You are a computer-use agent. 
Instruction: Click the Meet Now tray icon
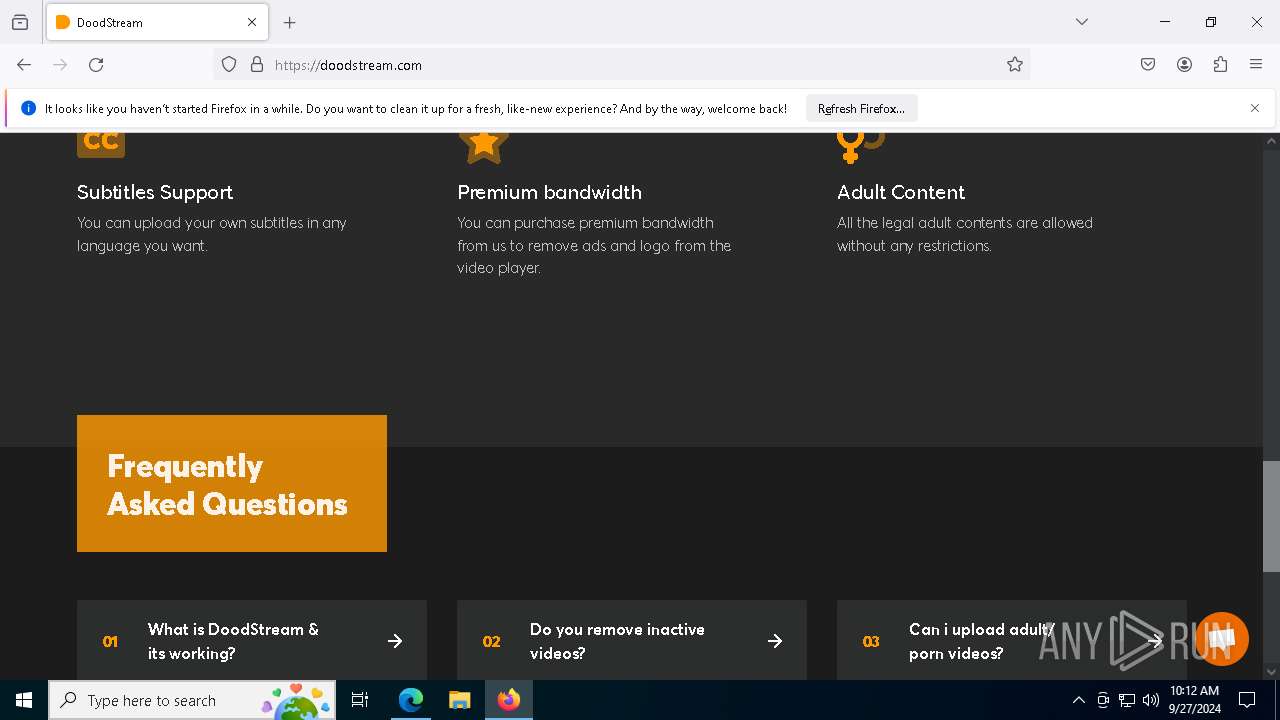point(1103,700)
